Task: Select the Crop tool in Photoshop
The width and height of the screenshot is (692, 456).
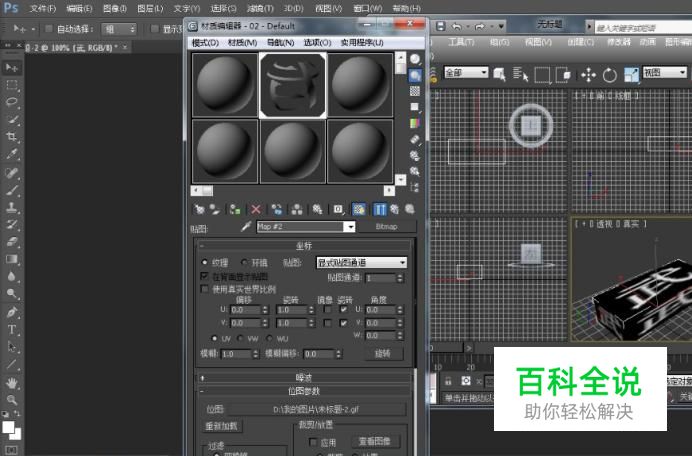Action: pyautogui.click(x=12, y=137)
